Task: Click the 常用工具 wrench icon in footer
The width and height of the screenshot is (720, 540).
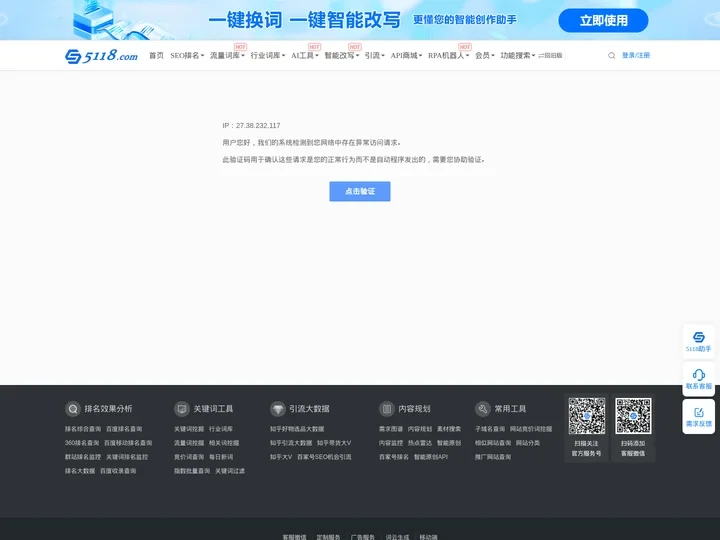Action: tap(483, 409)
